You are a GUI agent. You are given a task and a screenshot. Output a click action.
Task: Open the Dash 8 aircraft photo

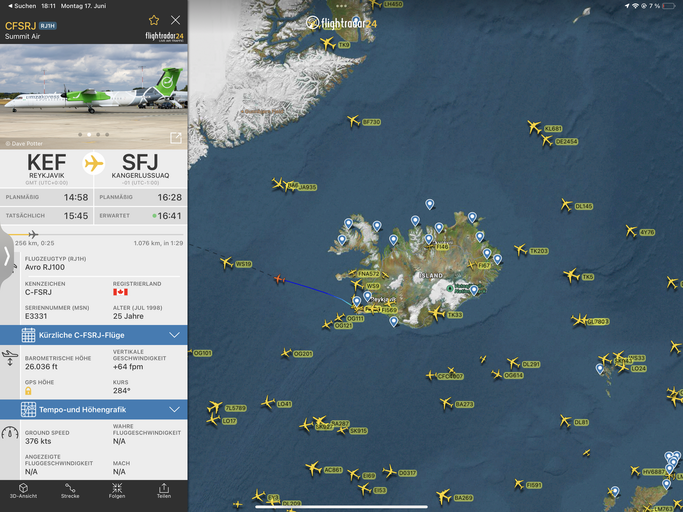point(94,97)
